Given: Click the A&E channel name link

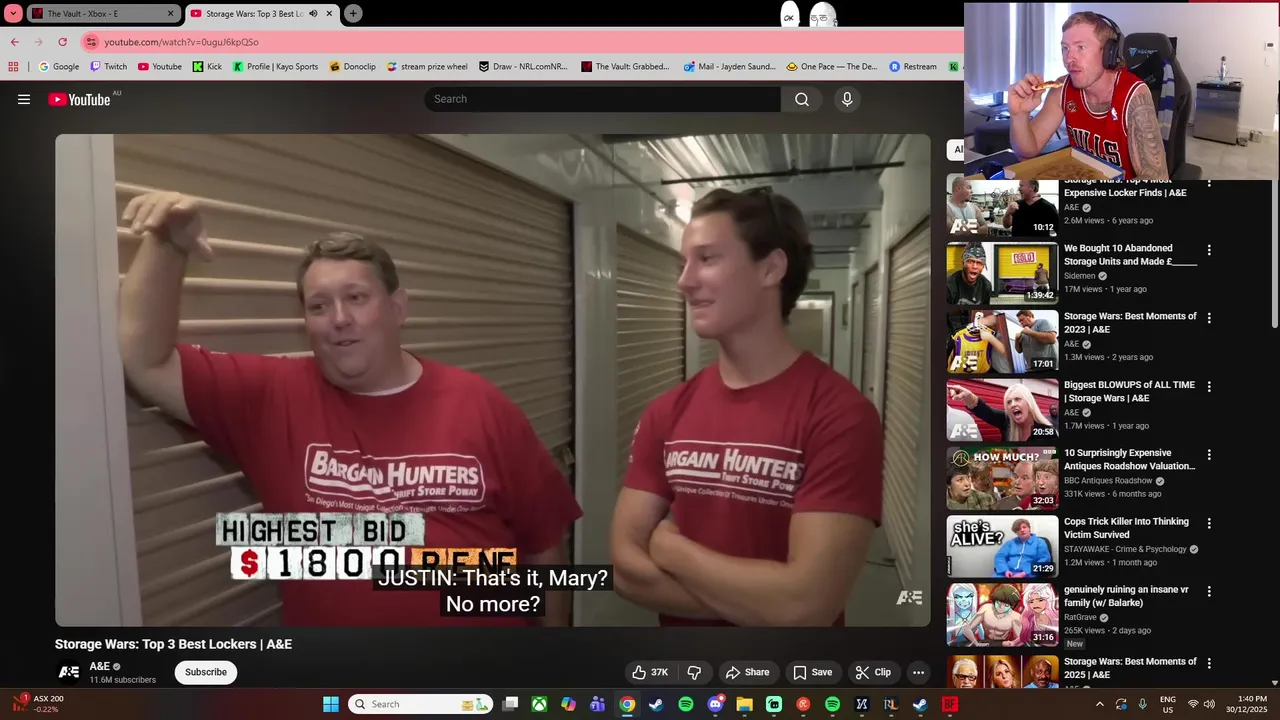Looking at the screenshot, I should [x=100, y=666].
